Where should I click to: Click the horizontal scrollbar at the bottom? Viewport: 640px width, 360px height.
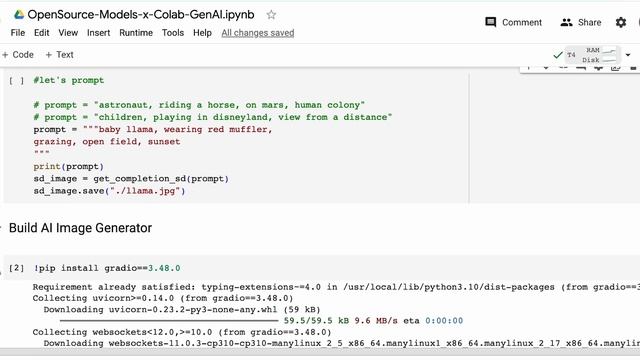coord(320,352)
